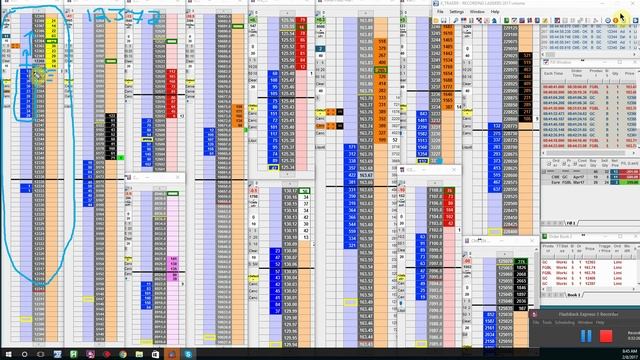The height and width of the screenshot is (360, 640).
Task: Stop the Flashback Express recording
Action: click(x=606, y=336)
